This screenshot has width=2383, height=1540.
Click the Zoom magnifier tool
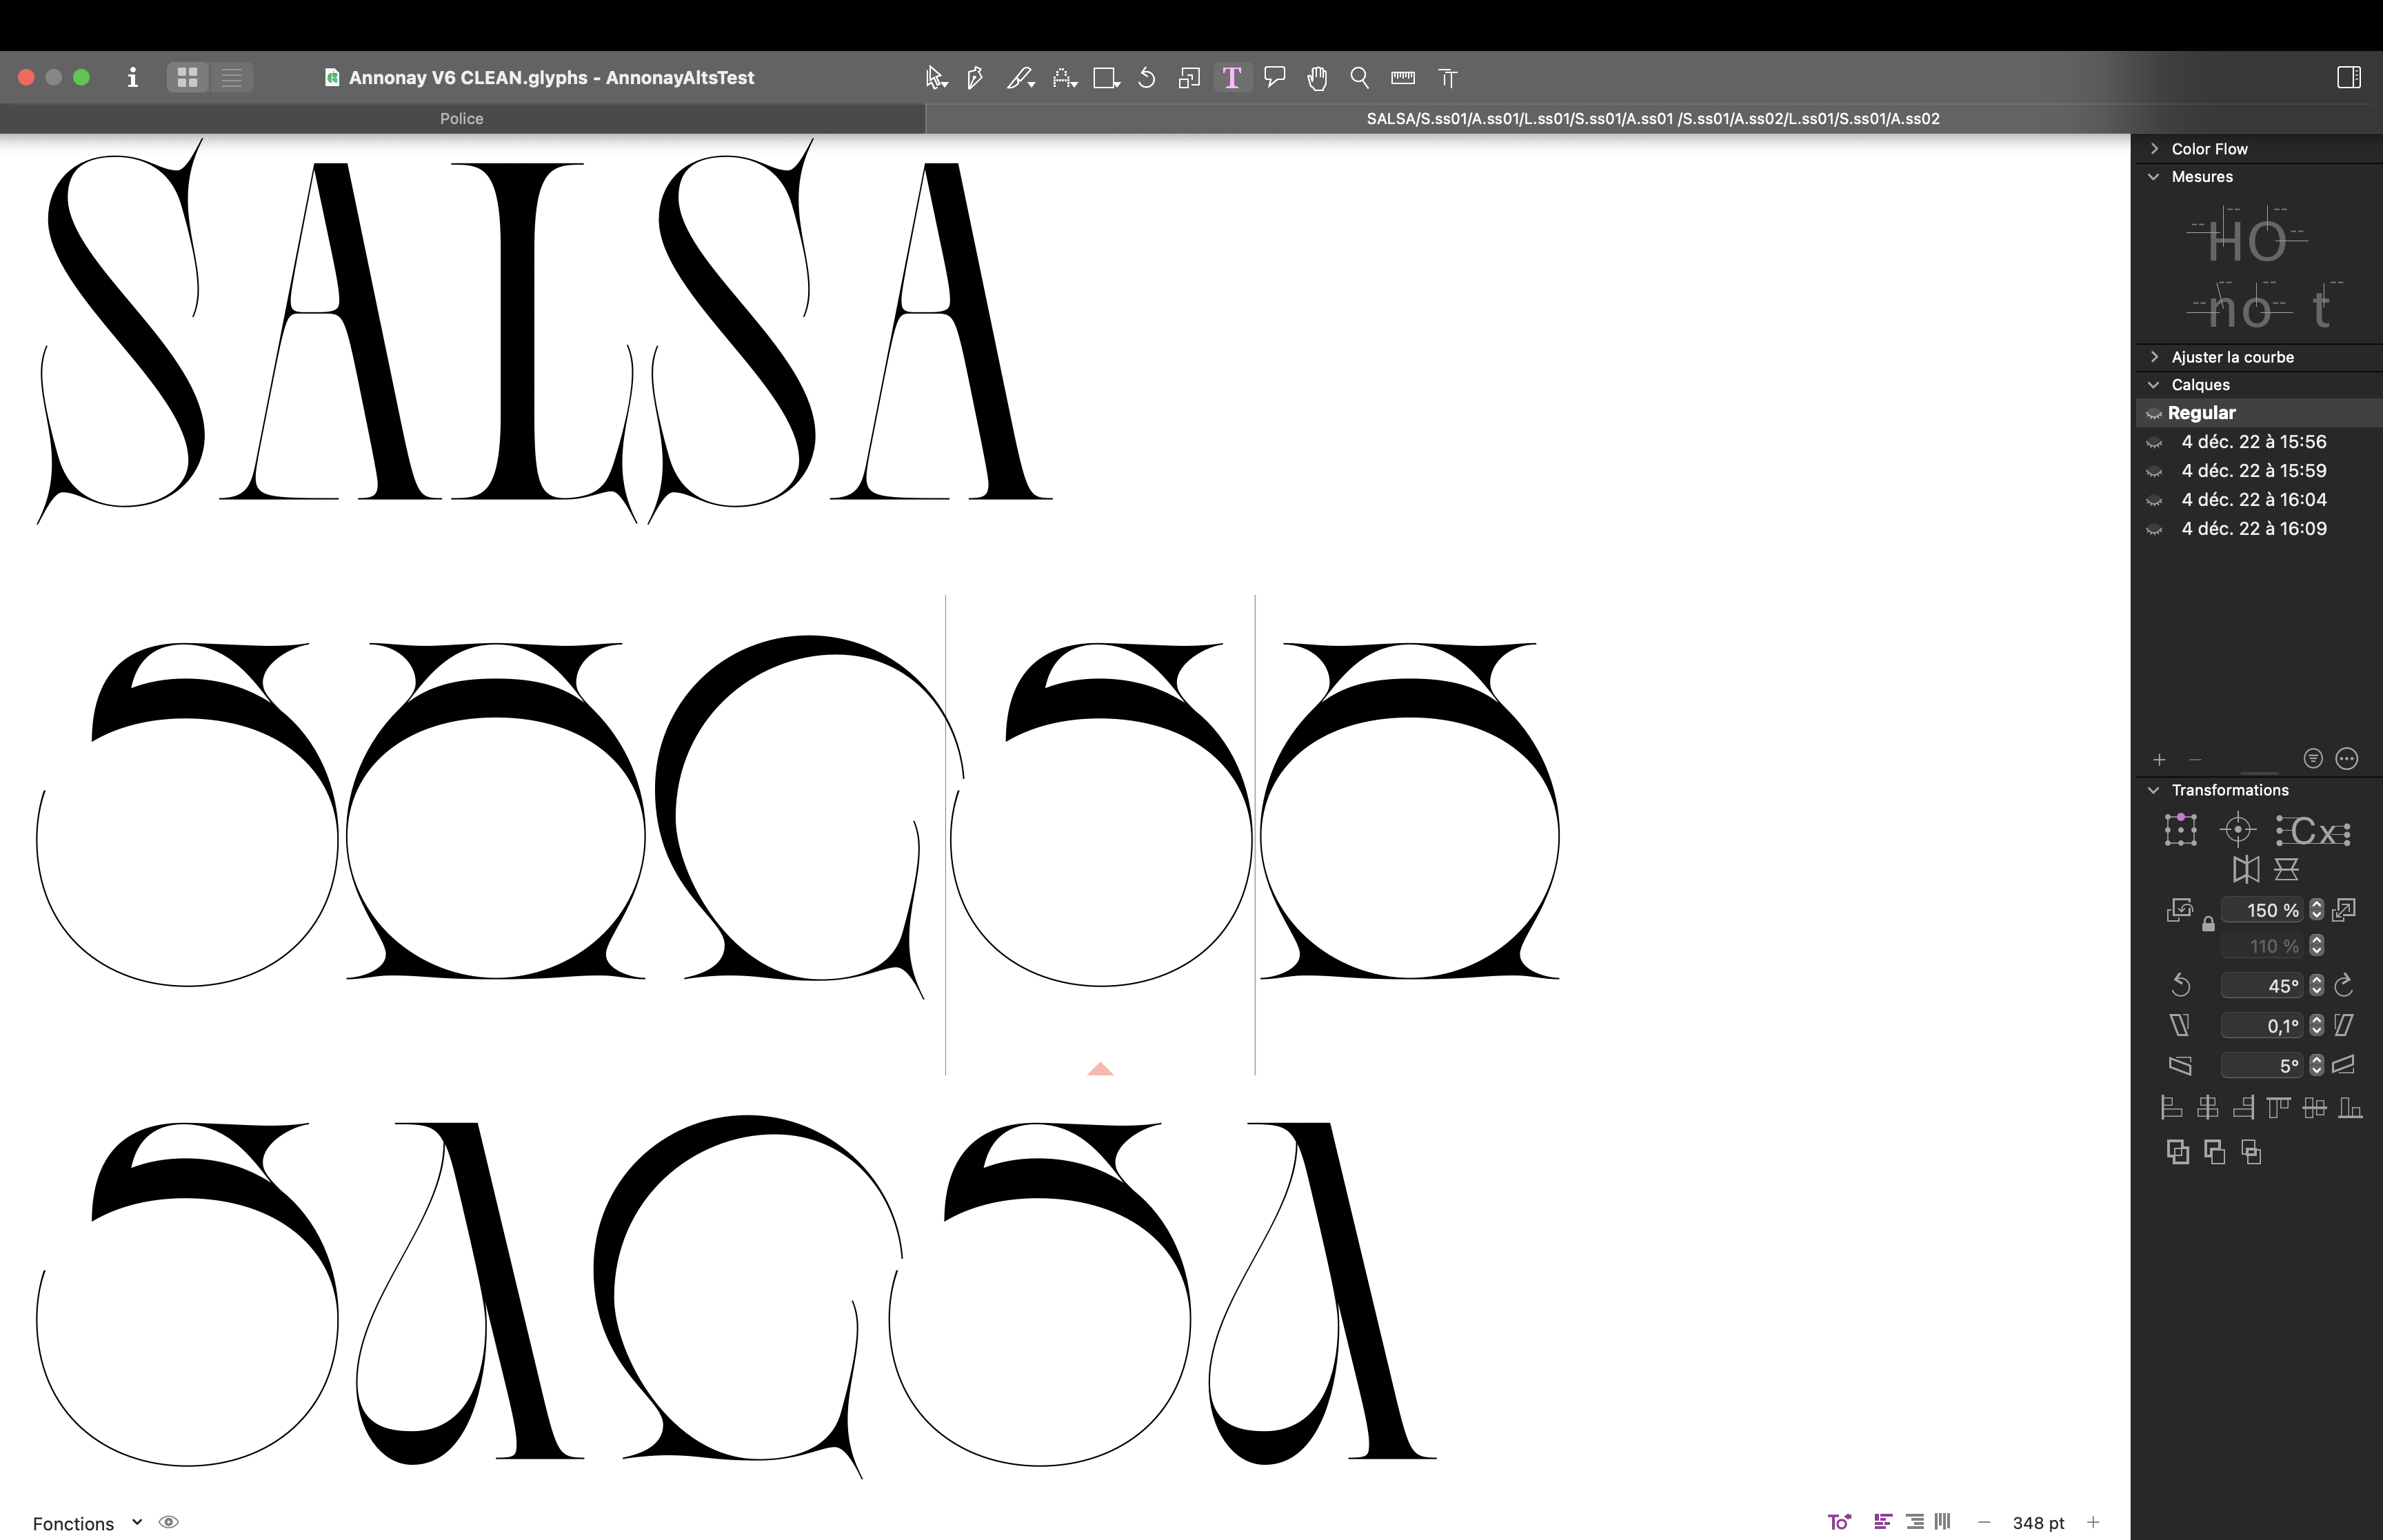[1359, 78]
